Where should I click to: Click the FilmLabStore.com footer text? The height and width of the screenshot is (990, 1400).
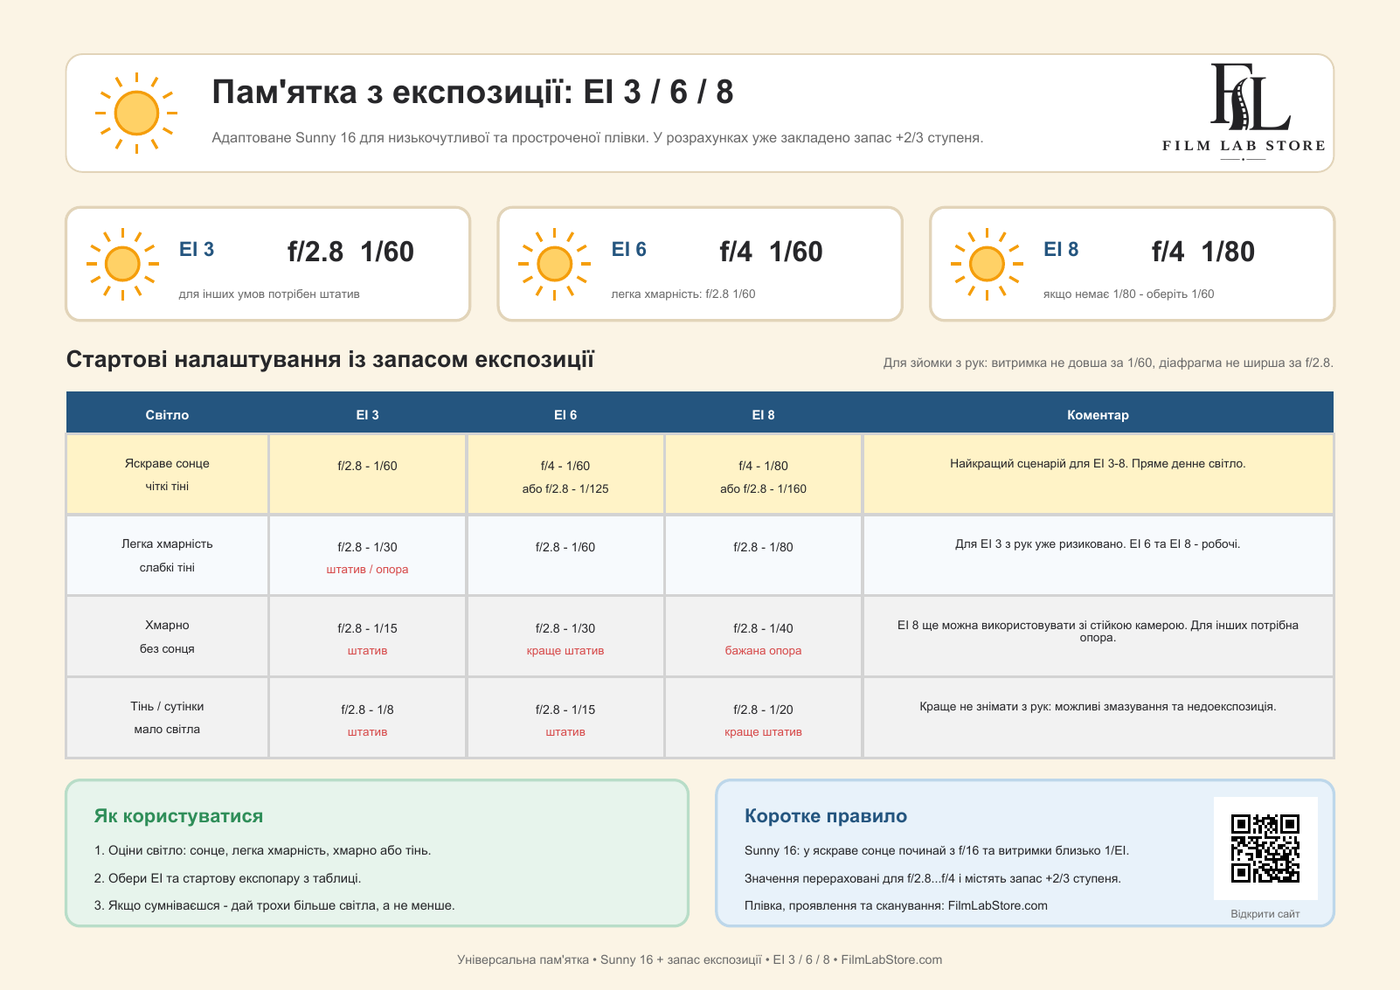(x=891, y=960)
